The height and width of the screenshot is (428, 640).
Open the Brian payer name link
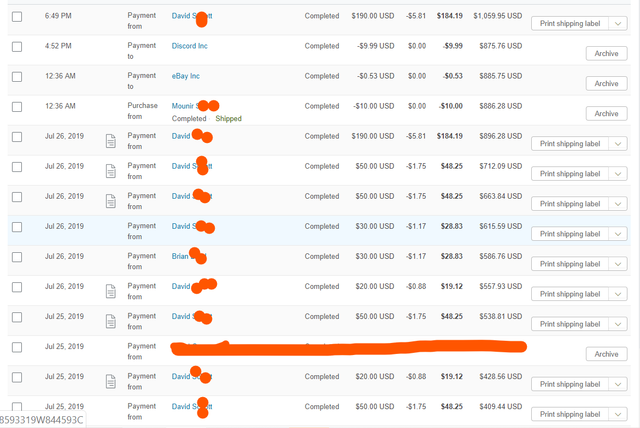(x=180, y=256)
